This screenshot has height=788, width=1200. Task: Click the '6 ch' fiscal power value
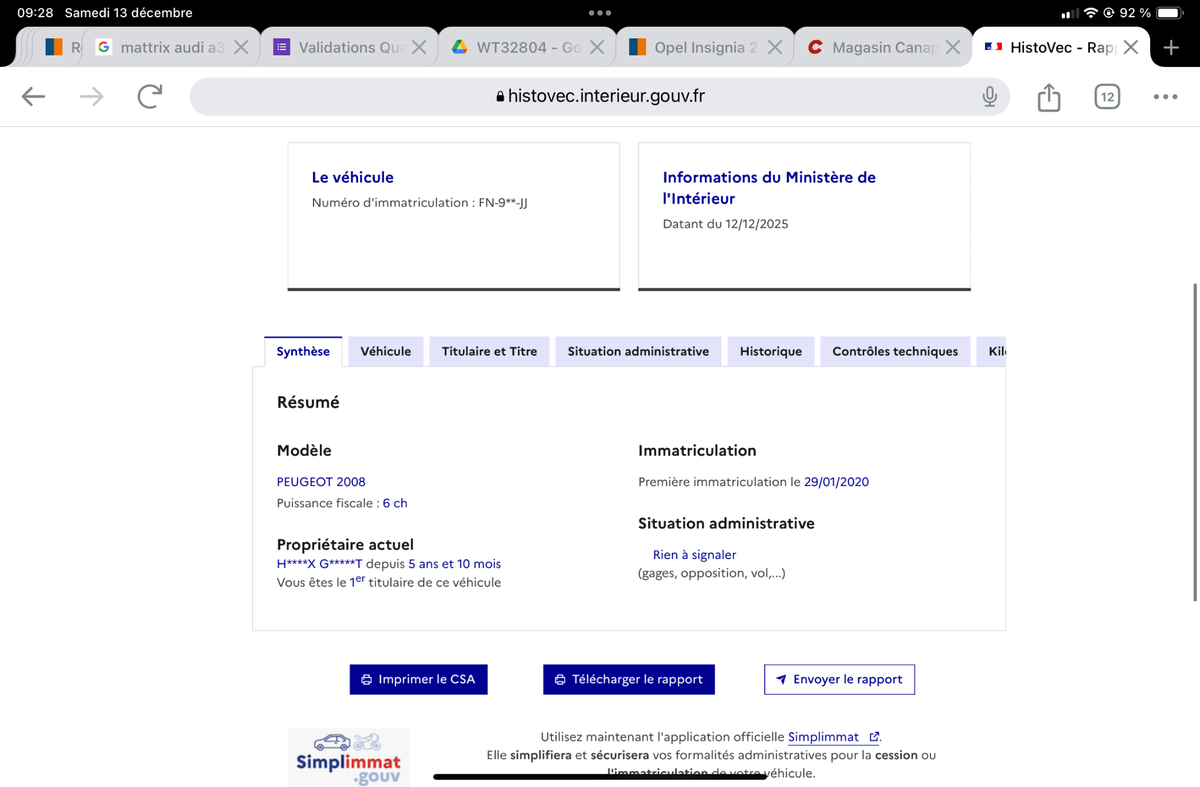(x=395, y=503)
